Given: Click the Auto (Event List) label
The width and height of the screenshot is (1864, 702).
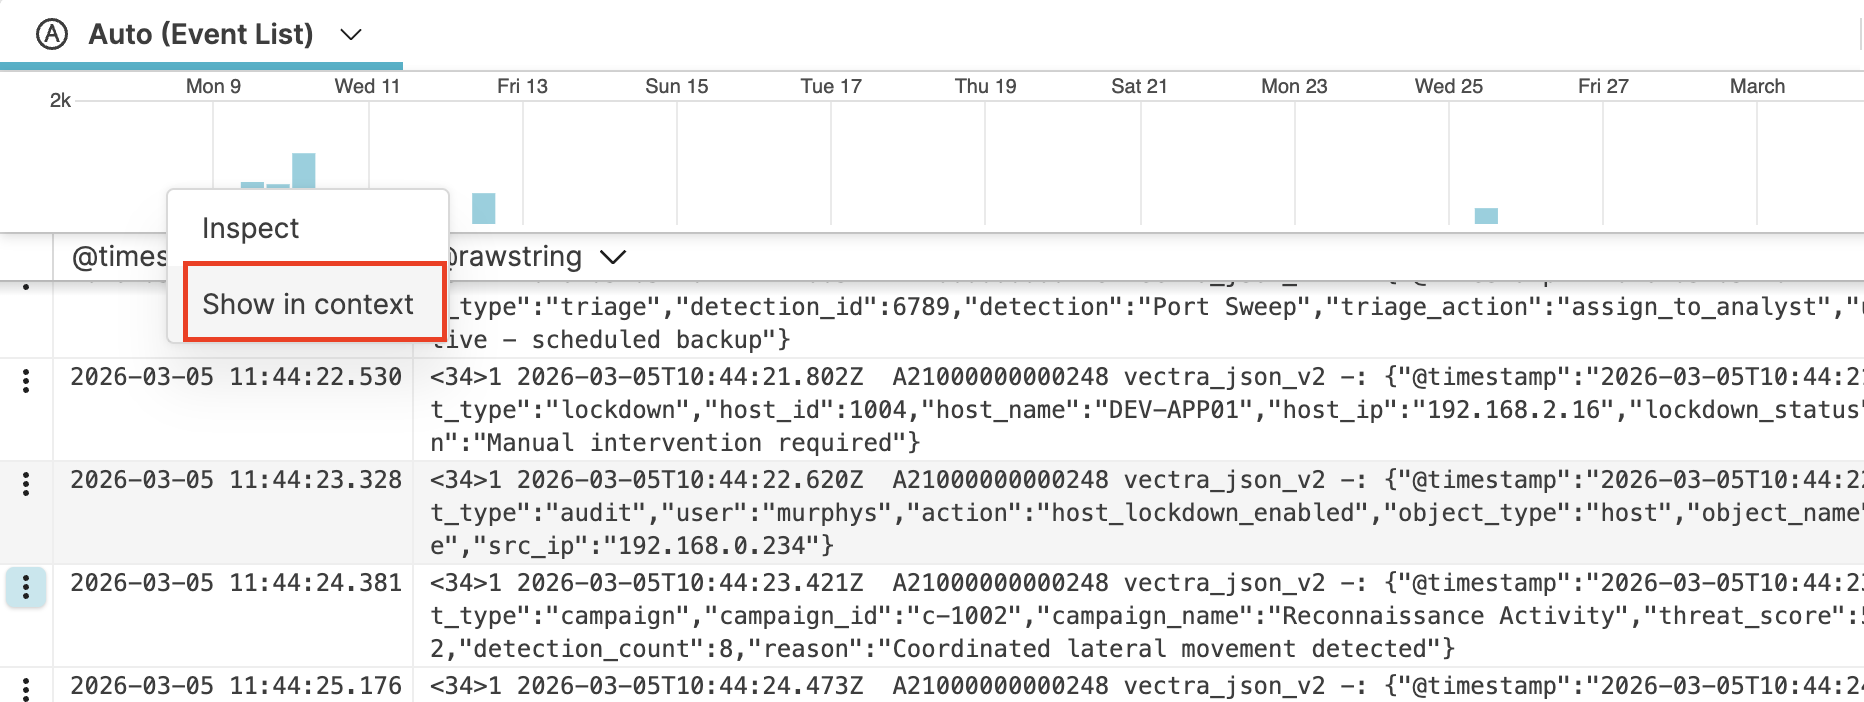Looking at the screenshot, I should (200, 34).
